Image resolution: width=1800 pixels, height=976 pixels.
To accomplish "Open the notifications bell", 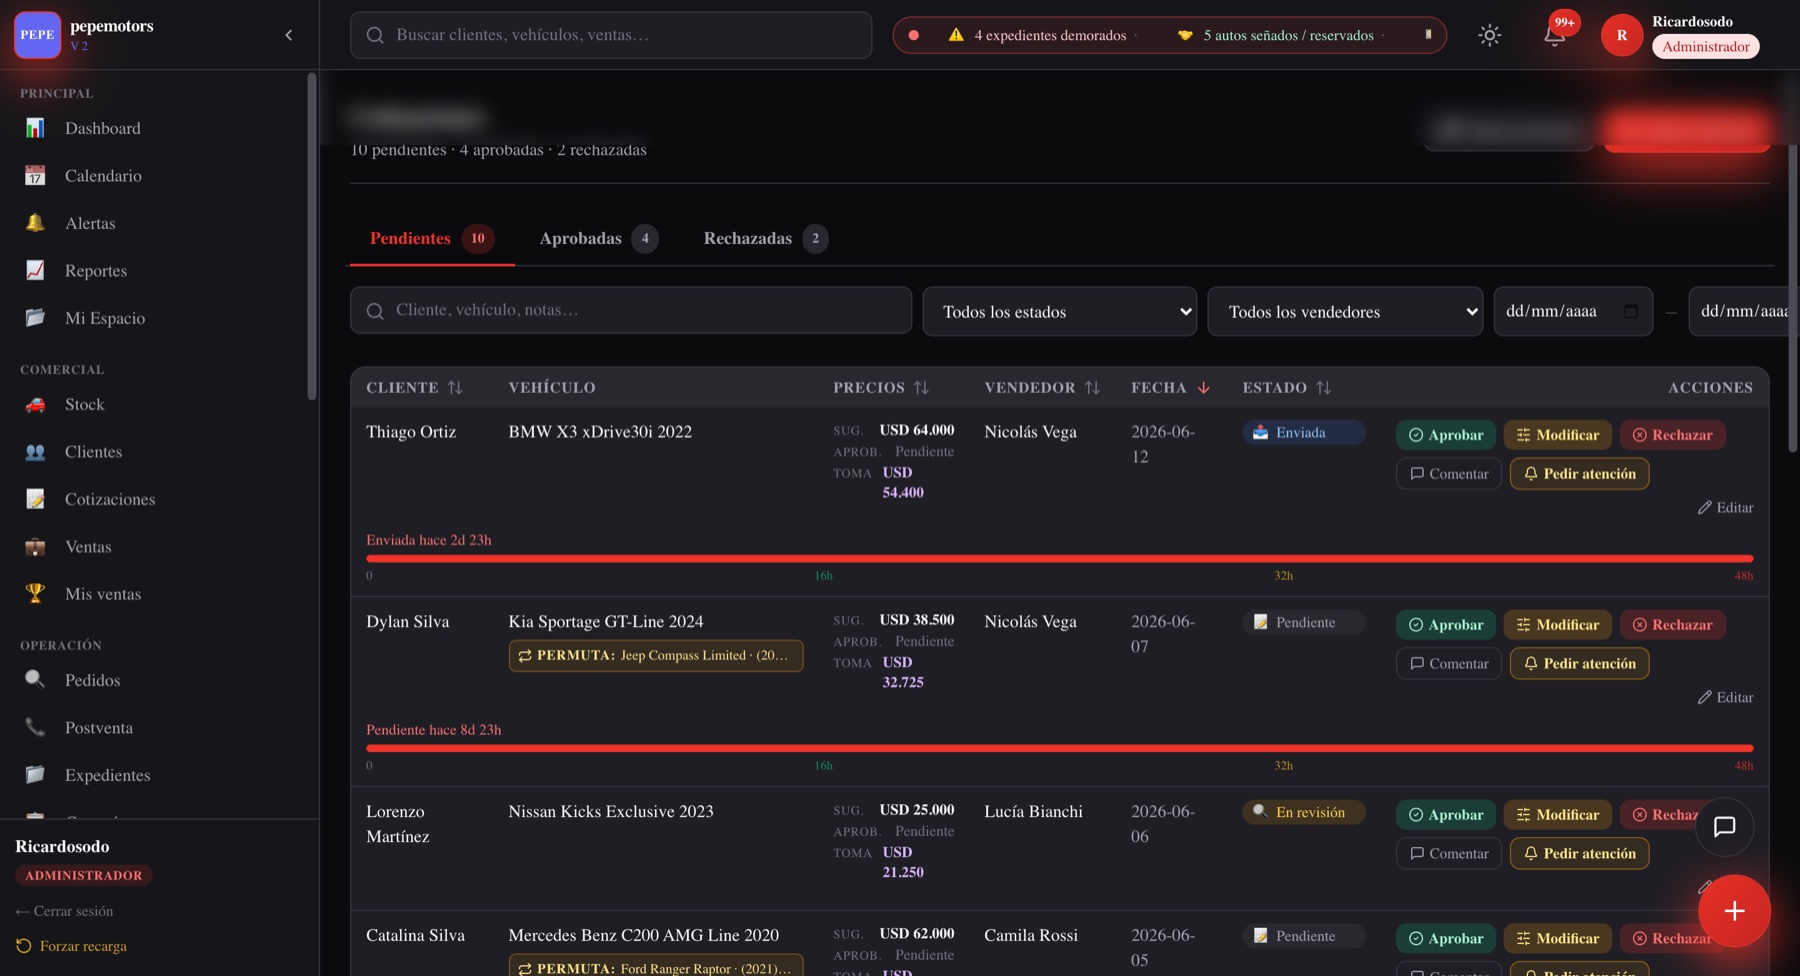I will (x=1554, y=35).
